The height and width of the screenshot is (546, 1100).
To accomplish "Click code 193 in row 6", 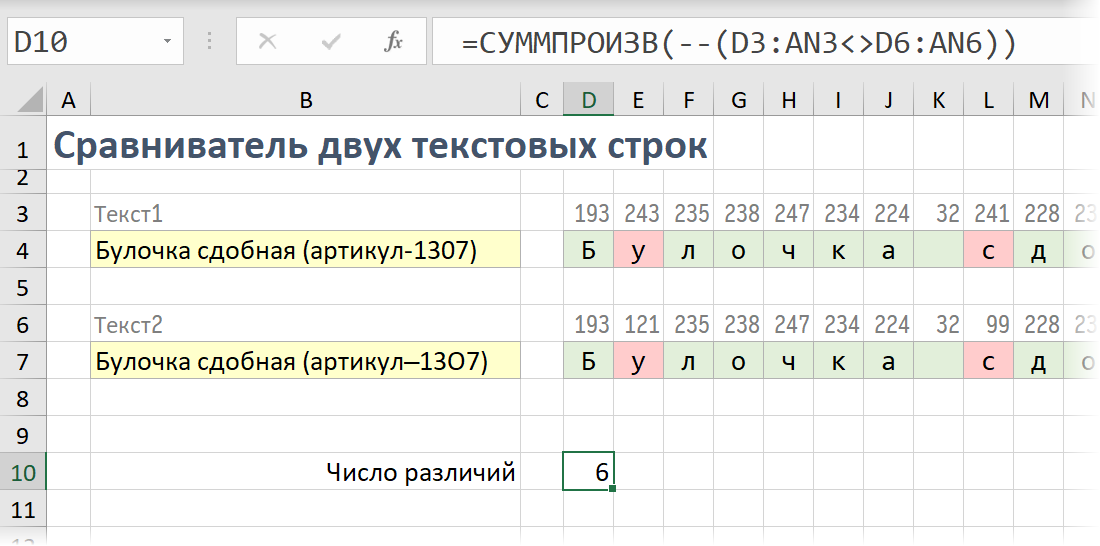I will (591, 324).
